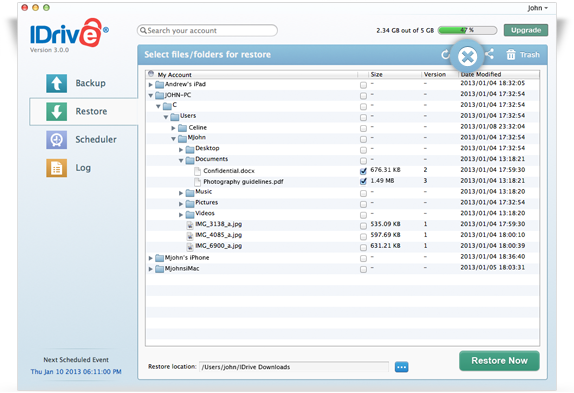Check the Music folder checkbox

(363, 193)
